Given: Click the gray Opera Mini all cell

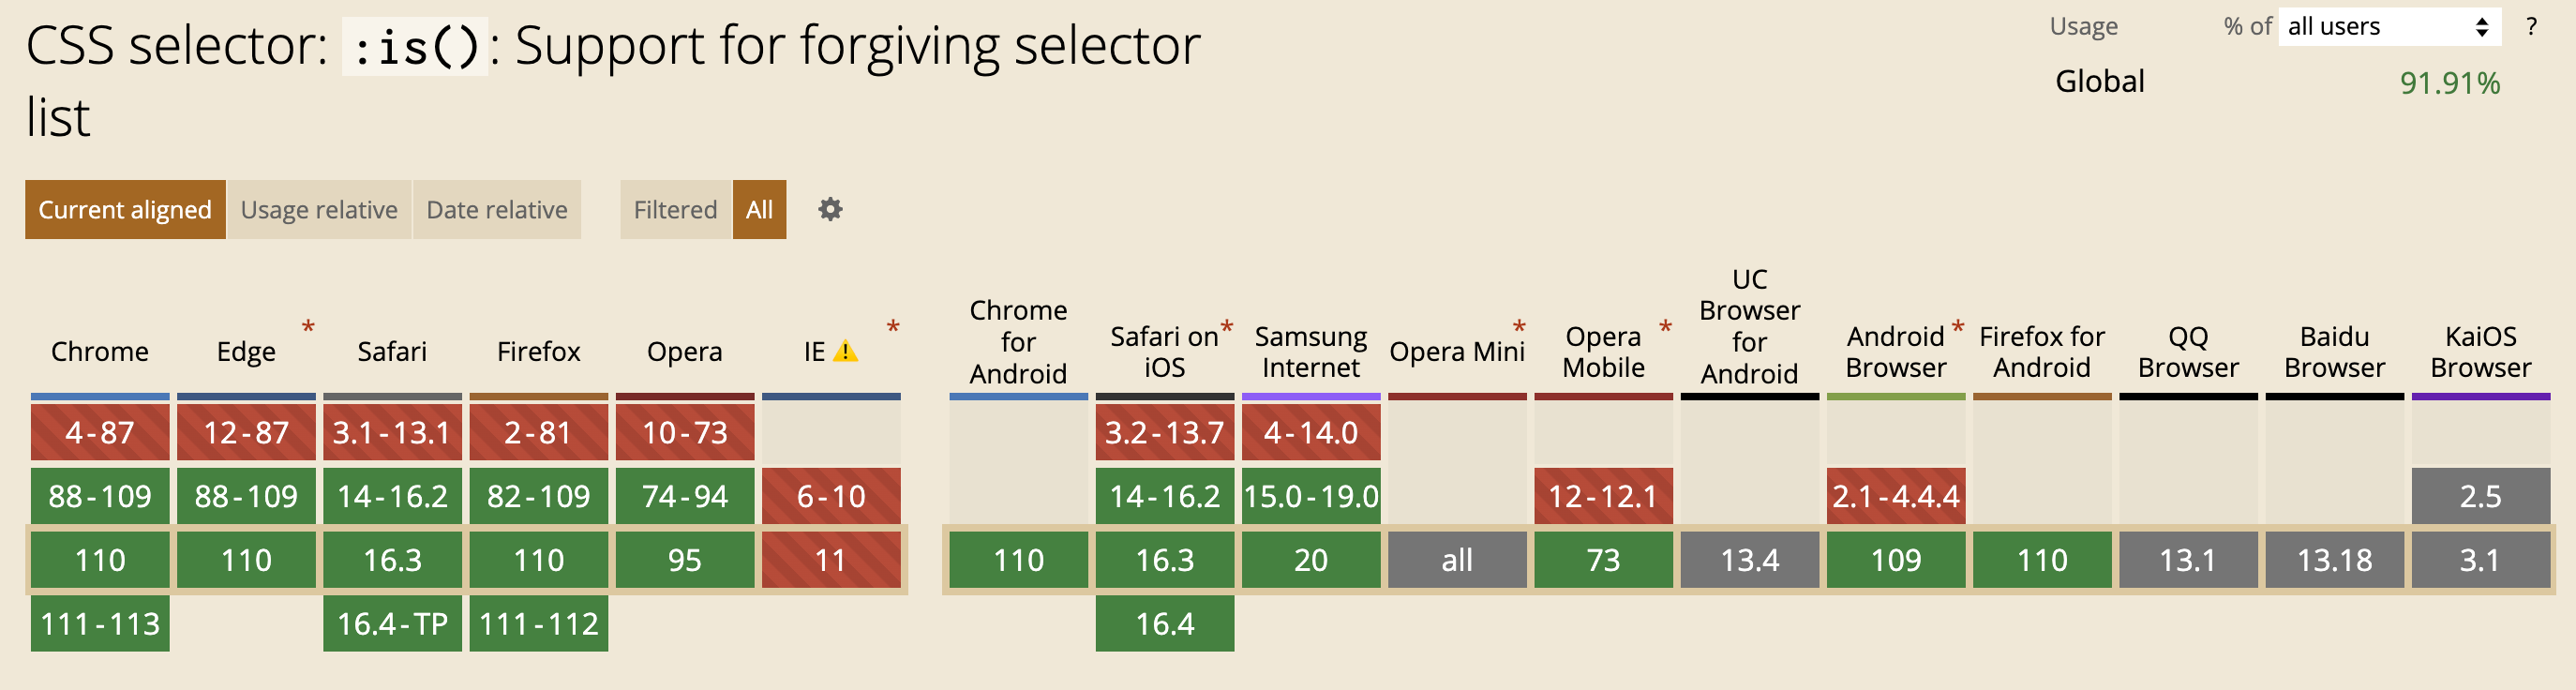Looking at the screenshot, I should click(x=1456, y=560).
